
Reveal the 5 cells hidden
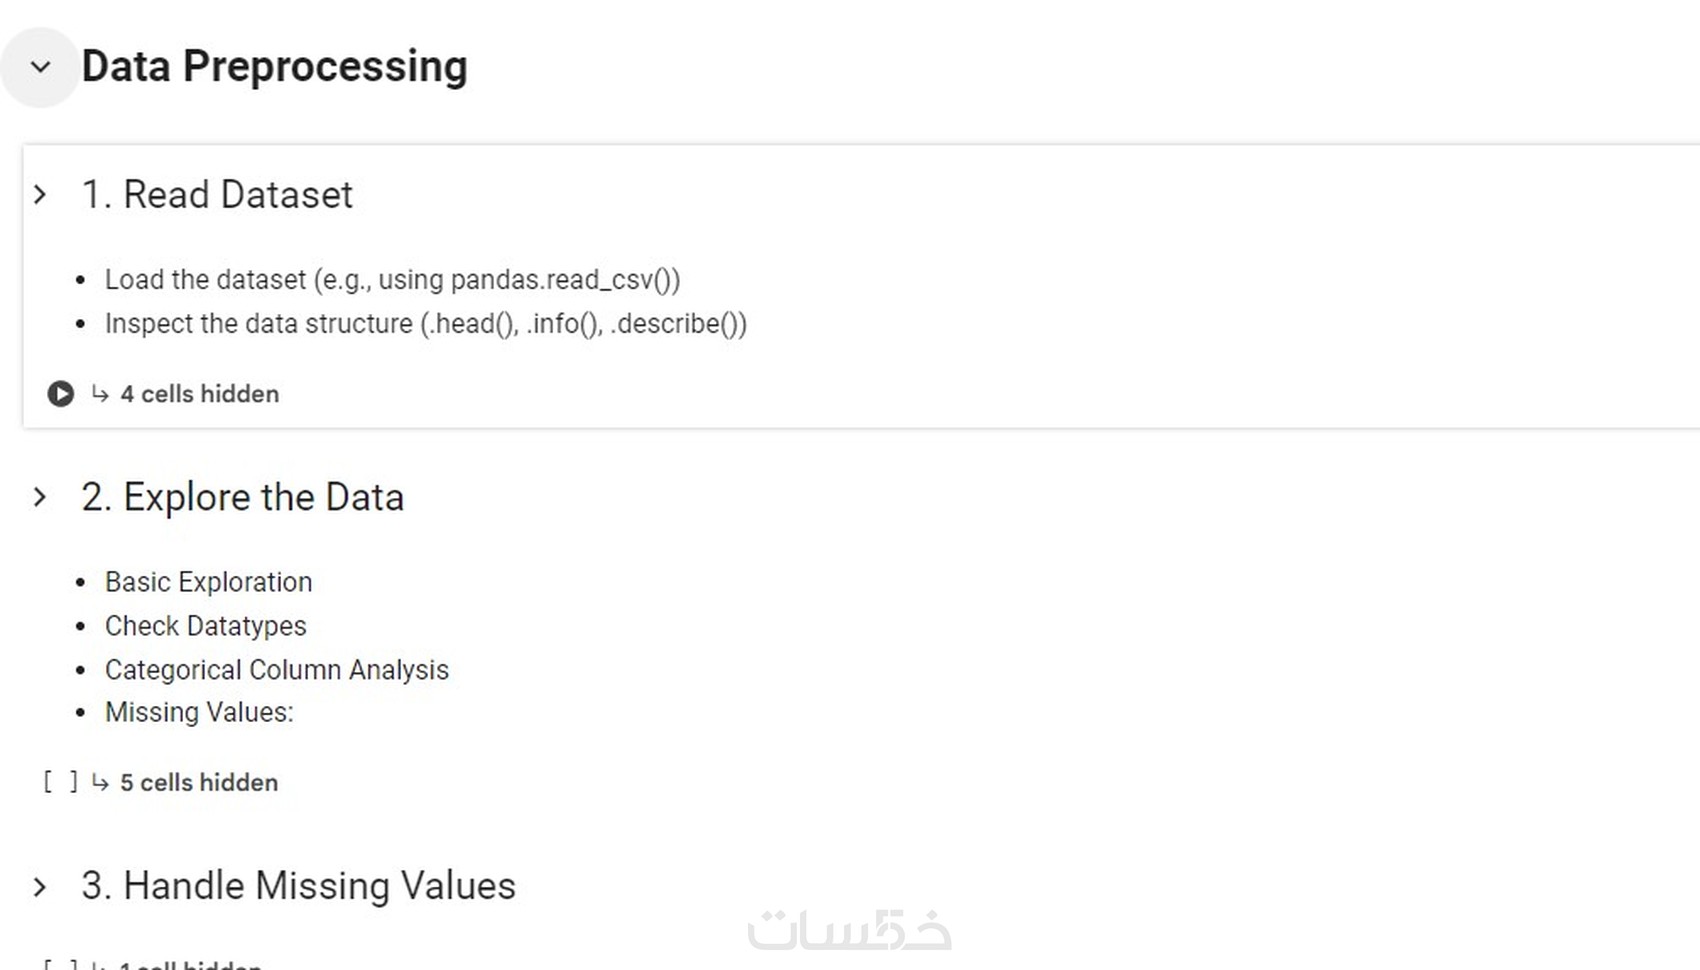point(199,782)
